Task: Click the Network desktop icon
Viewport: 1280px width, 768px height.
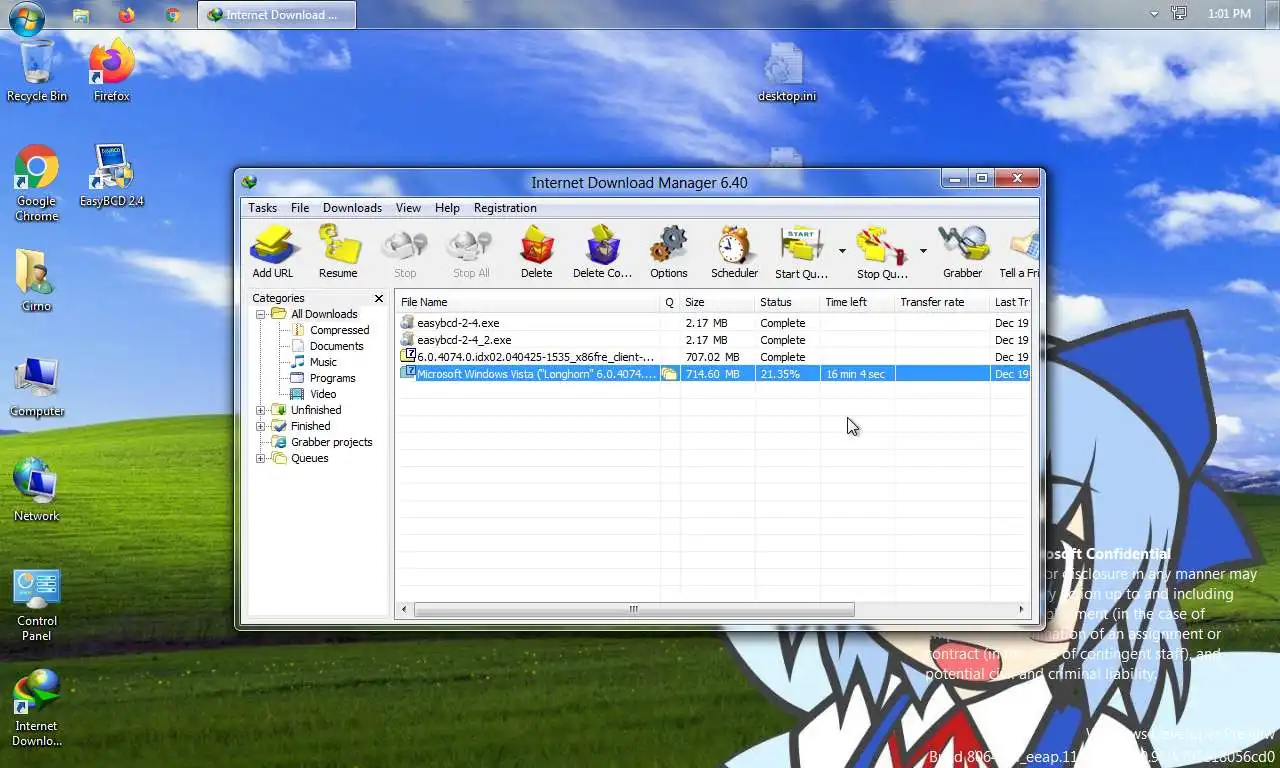Action: pyautogui.click(x=37, y=490)
